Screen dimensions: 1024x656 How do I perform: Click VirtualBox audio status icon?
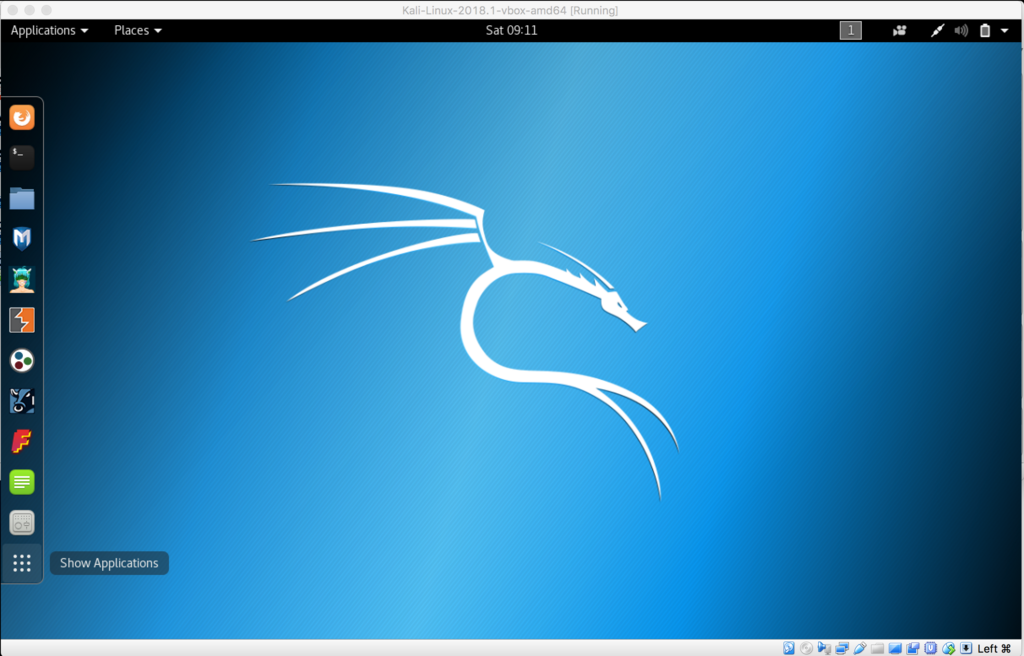pyautogui.click(x=824, y=648)
